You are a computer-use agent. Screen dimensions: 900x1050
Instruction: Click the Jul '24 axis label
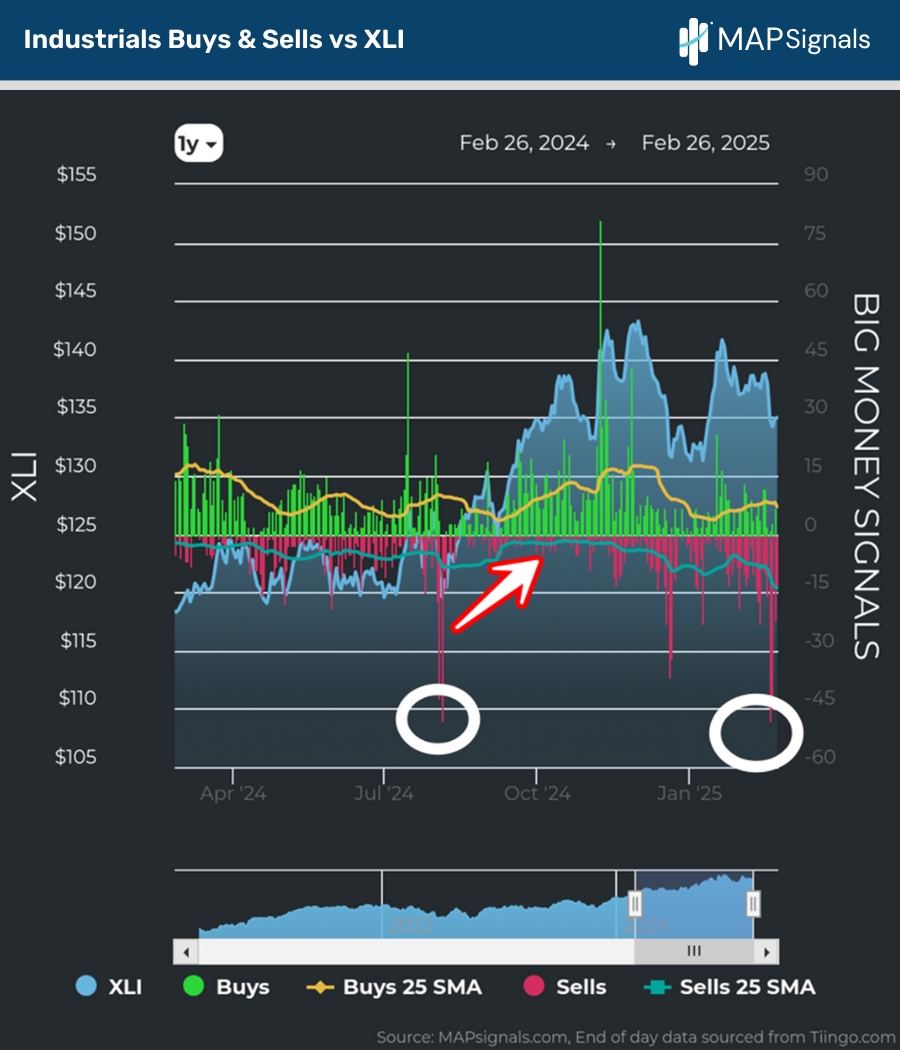[384, 794]
